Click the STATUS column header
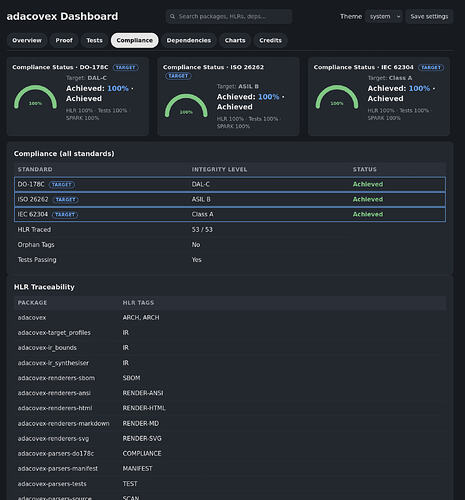This screenshot has height=500, width=465. coord(365,169)
